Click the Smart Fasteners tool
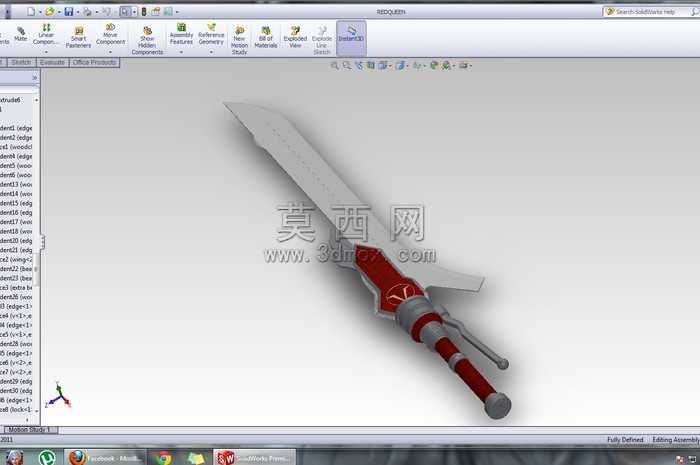 tap(78, 37)
